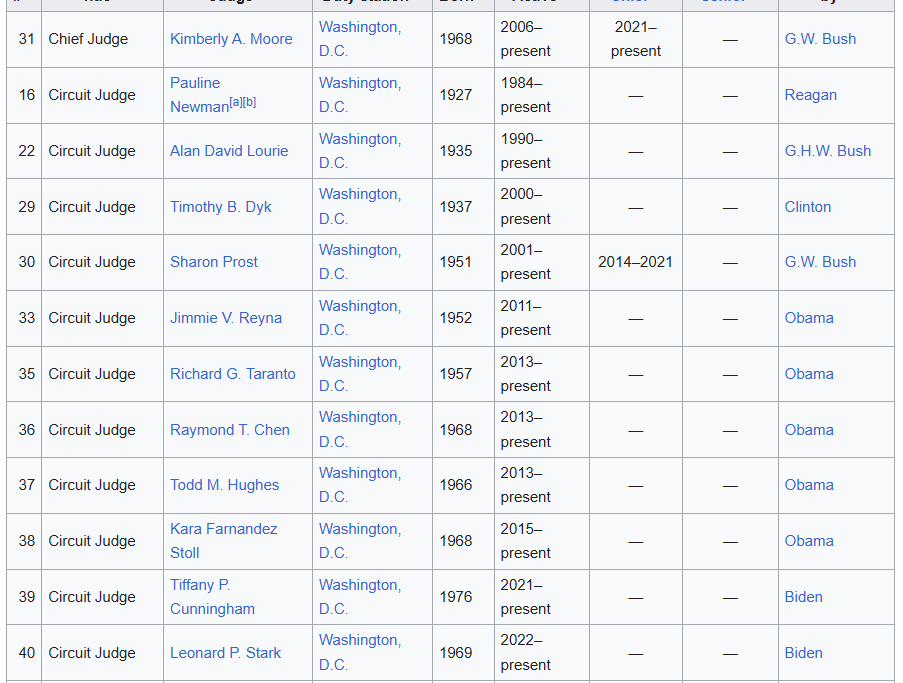Open the Pauline Newman judge link
This screenshot has width=903, height=683.
(x=199, y=95)
